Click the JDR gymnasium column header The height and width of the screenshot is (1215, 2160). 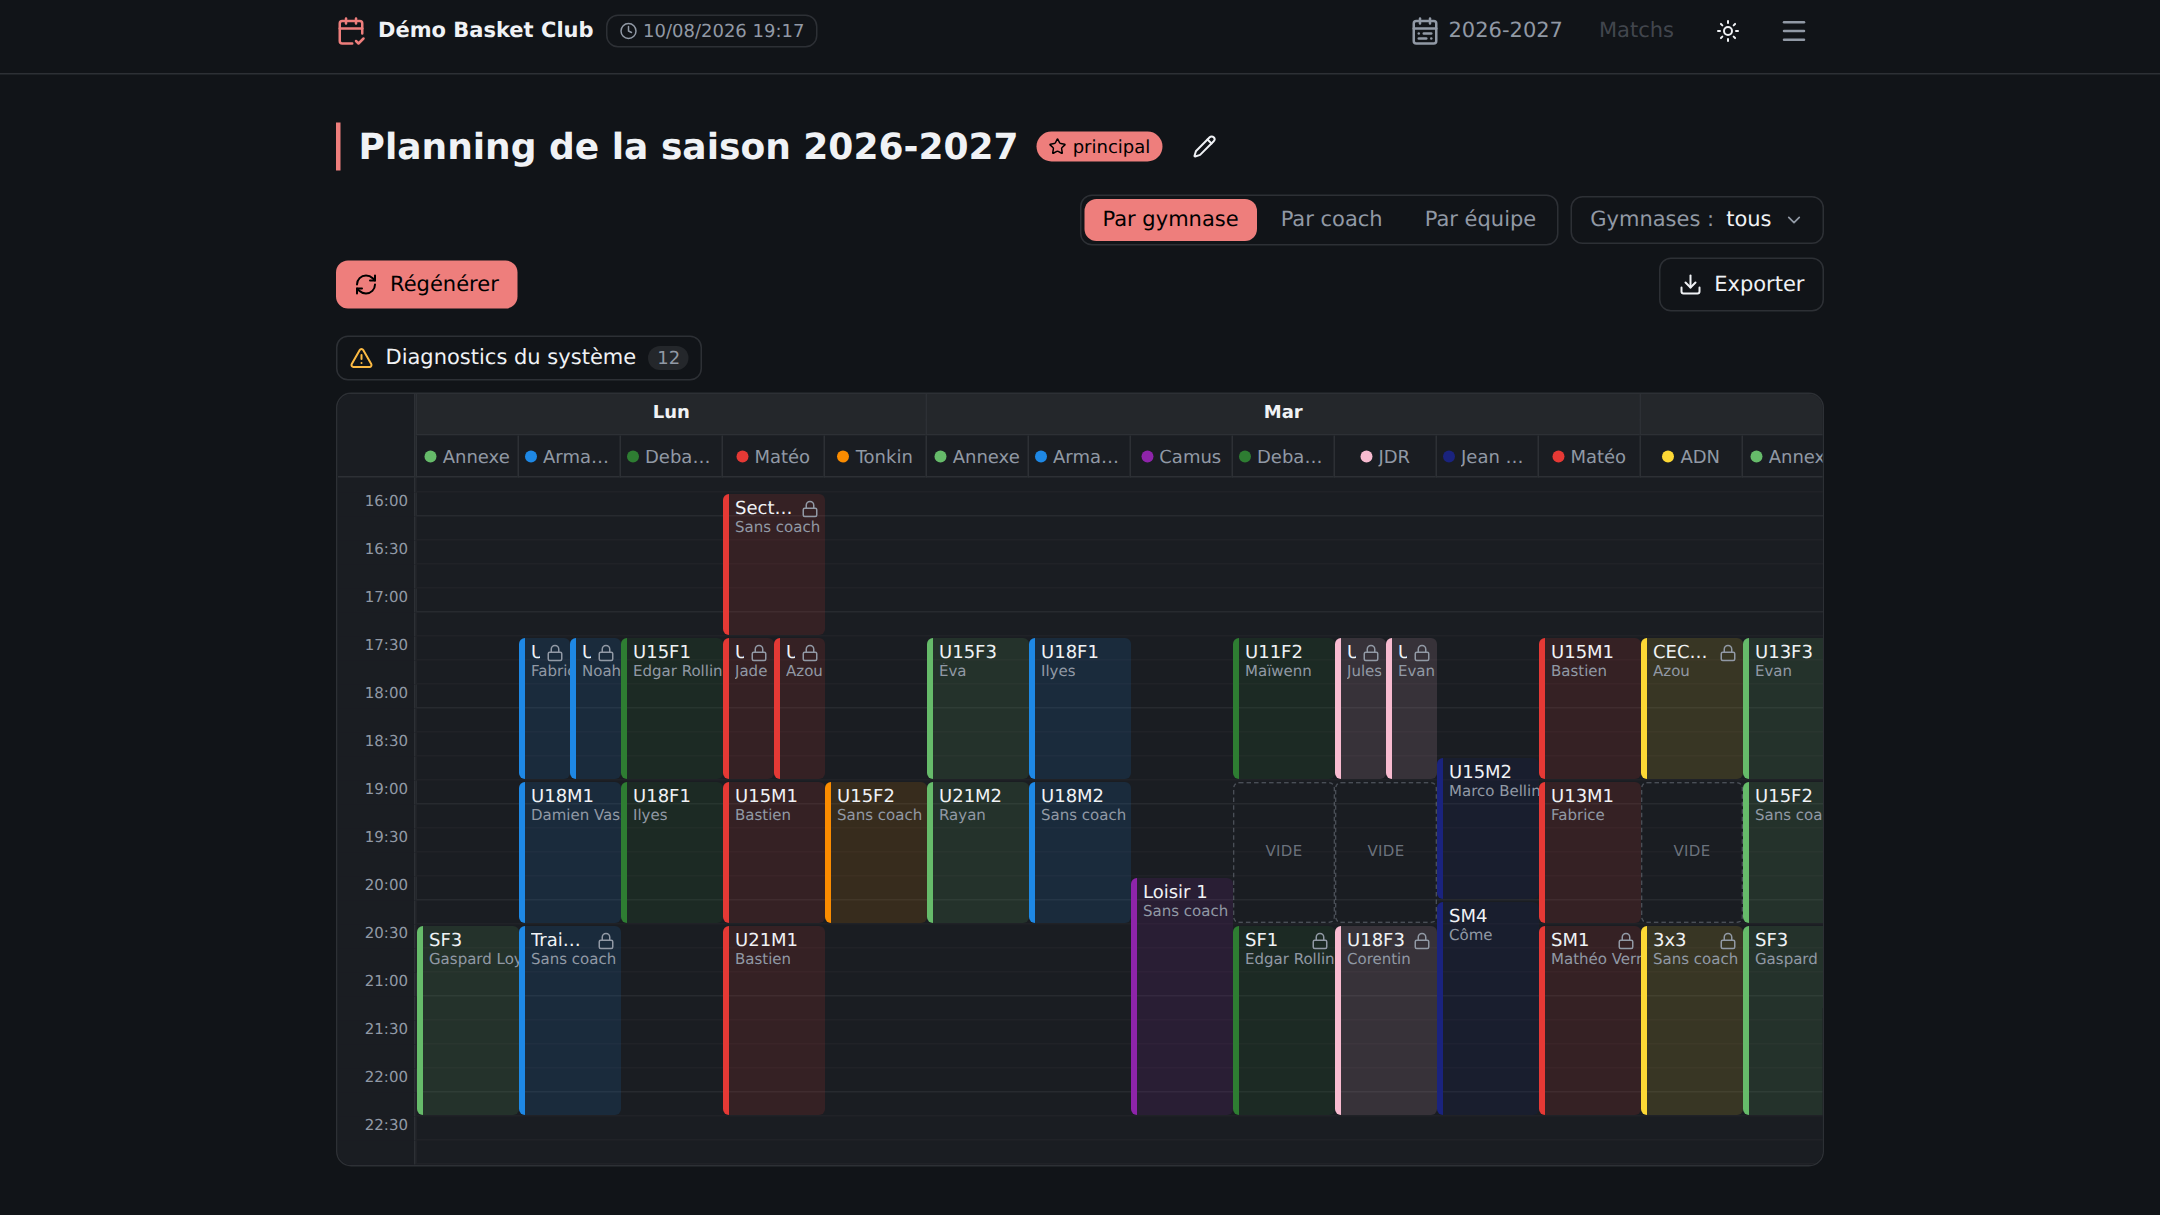click(x=1385, y=457)
